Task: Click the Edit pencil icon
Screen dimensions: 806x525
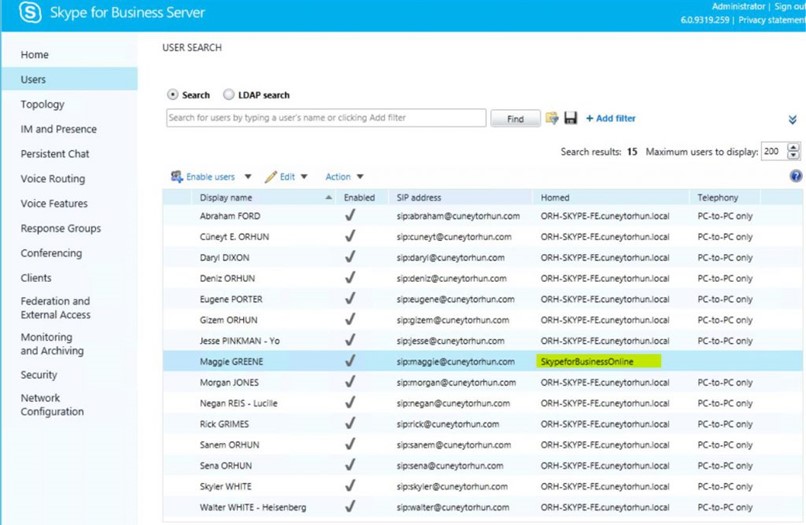Action: click(x=271, y=177)
